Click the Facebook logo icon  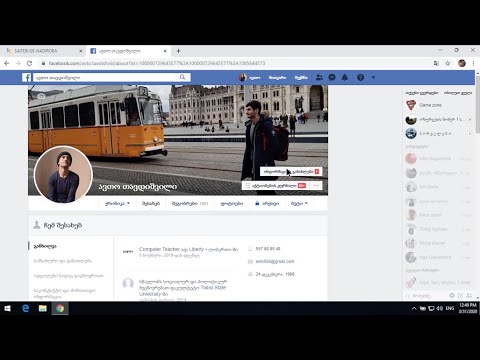(27, 78)
